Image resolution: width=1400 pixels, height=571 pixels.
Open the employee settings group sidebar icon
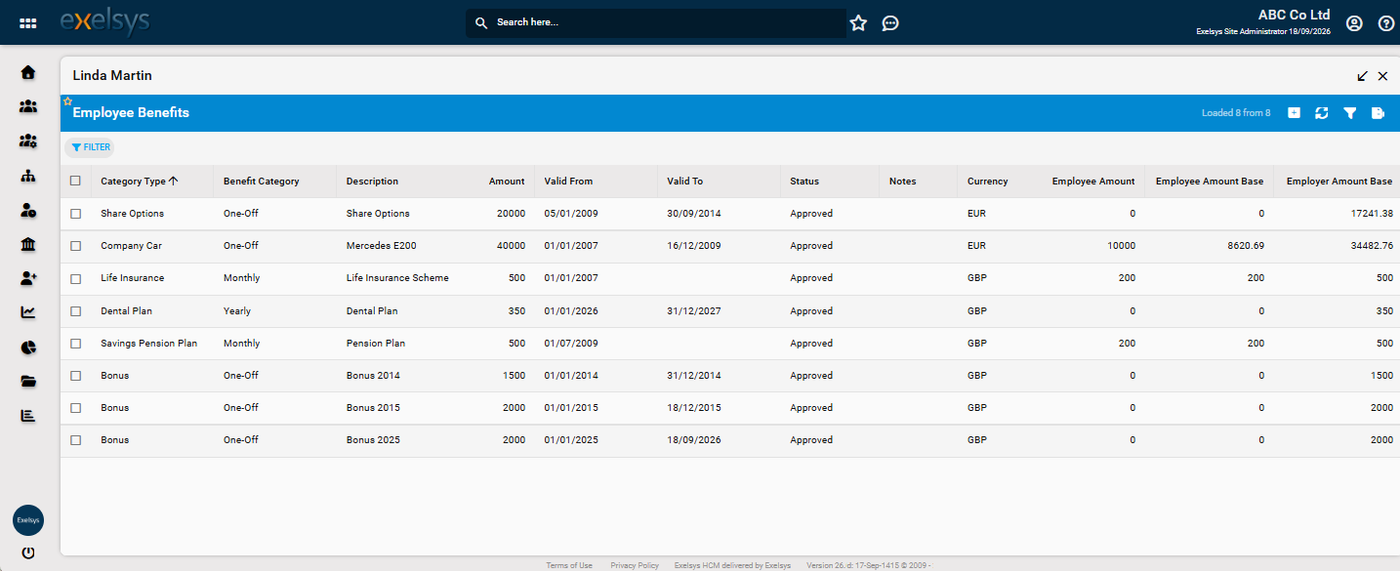[28, 141]
